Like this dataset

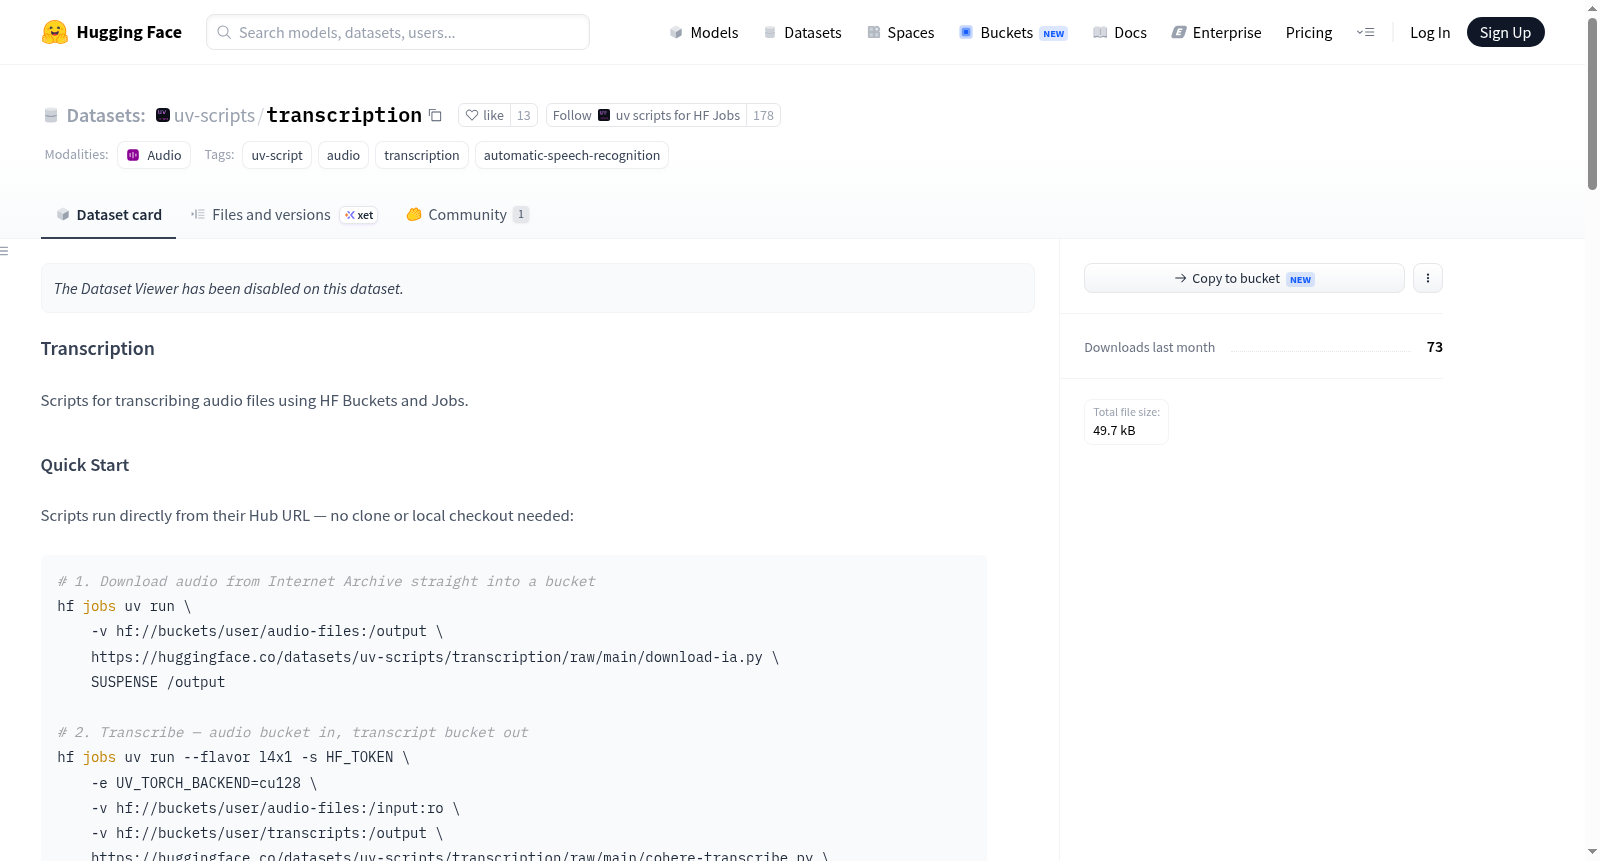click(x=484, y=115)
